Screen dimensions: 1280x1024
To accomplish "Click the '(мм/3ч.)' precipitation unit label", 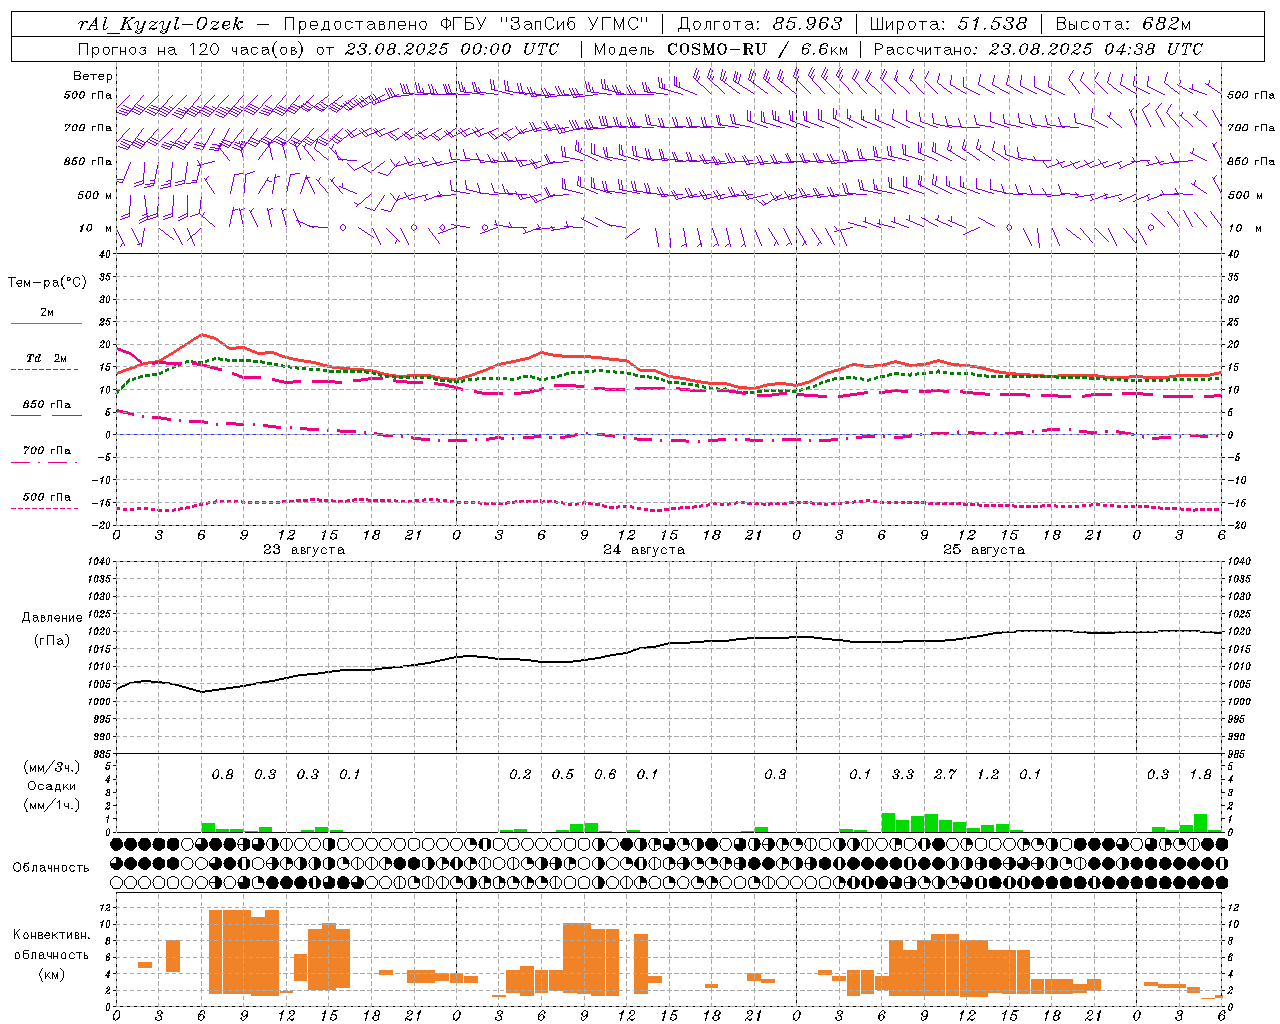I will click(52, 767).
